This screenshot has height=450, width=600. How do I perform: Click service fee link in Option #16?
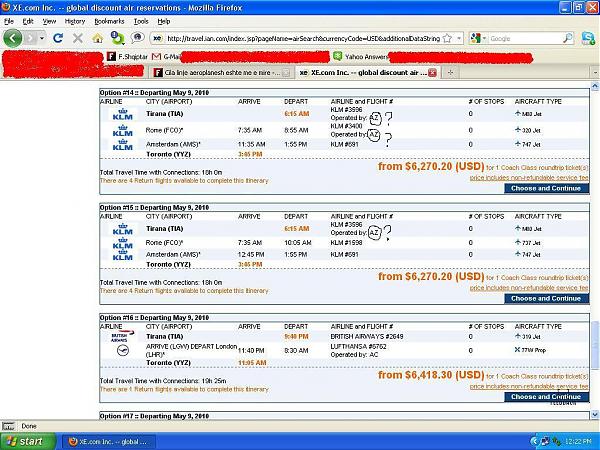[x=529, y=386]
